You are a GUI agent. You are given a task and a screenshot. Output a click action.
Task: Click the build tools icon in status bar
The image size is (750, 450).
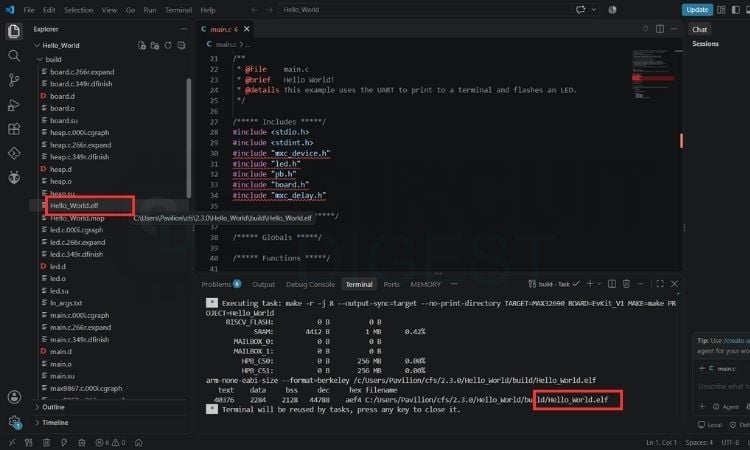tap(29, 443)
